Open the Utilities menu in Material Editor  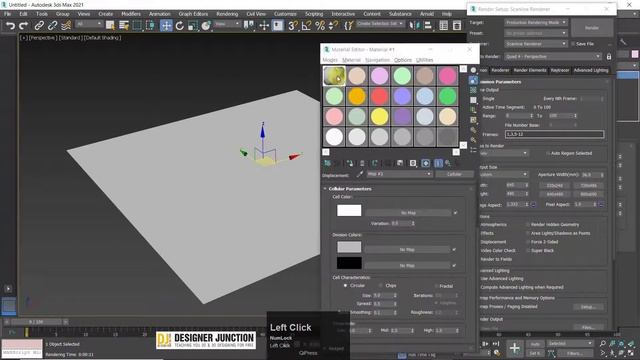[424, 60]
